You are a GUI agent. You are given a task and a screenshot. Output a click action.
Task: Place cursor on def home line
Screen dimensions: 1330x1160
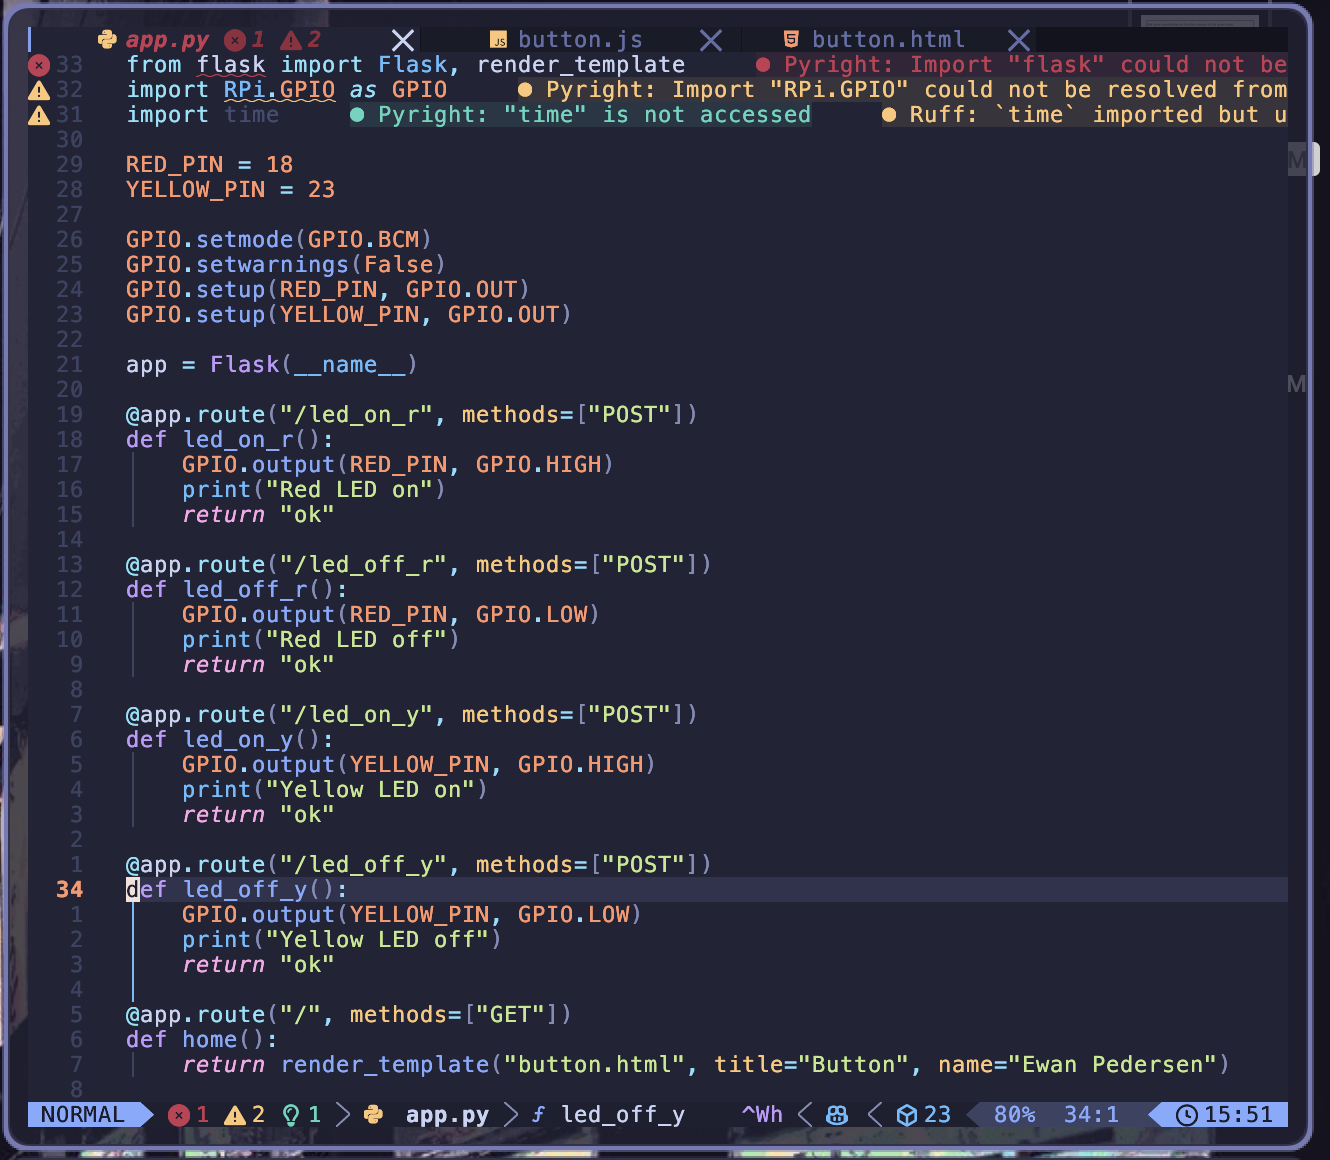[x=200, y=1040]
